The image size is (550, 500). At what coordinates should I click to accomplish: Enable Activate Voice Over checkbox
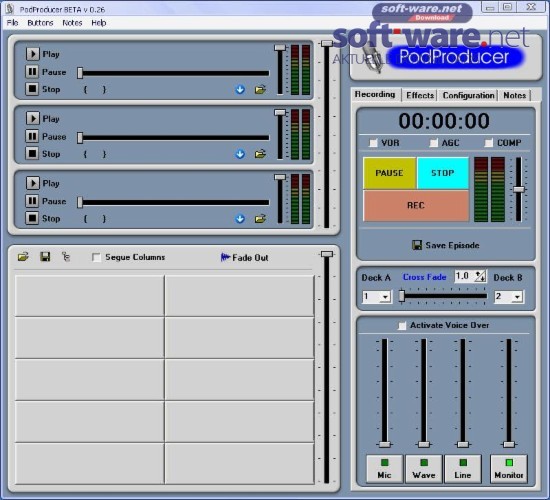click(x=402, y=325)
